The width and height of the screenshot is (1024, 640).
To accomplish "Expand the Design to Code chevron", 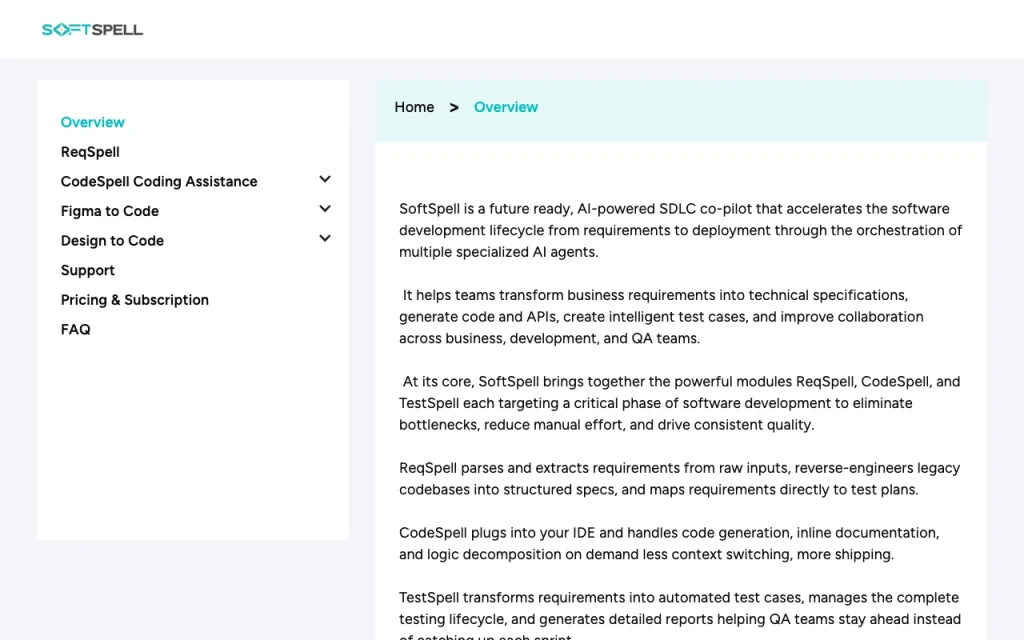I will pyautogui.click(x=325, y=238).
